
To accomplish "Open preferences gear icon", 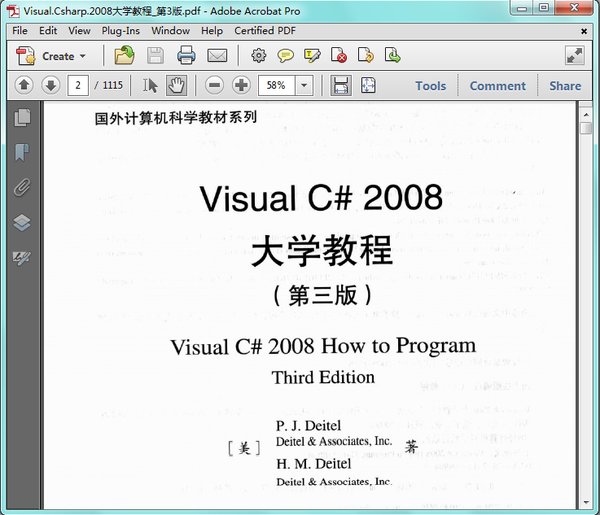I will [259, 55].
